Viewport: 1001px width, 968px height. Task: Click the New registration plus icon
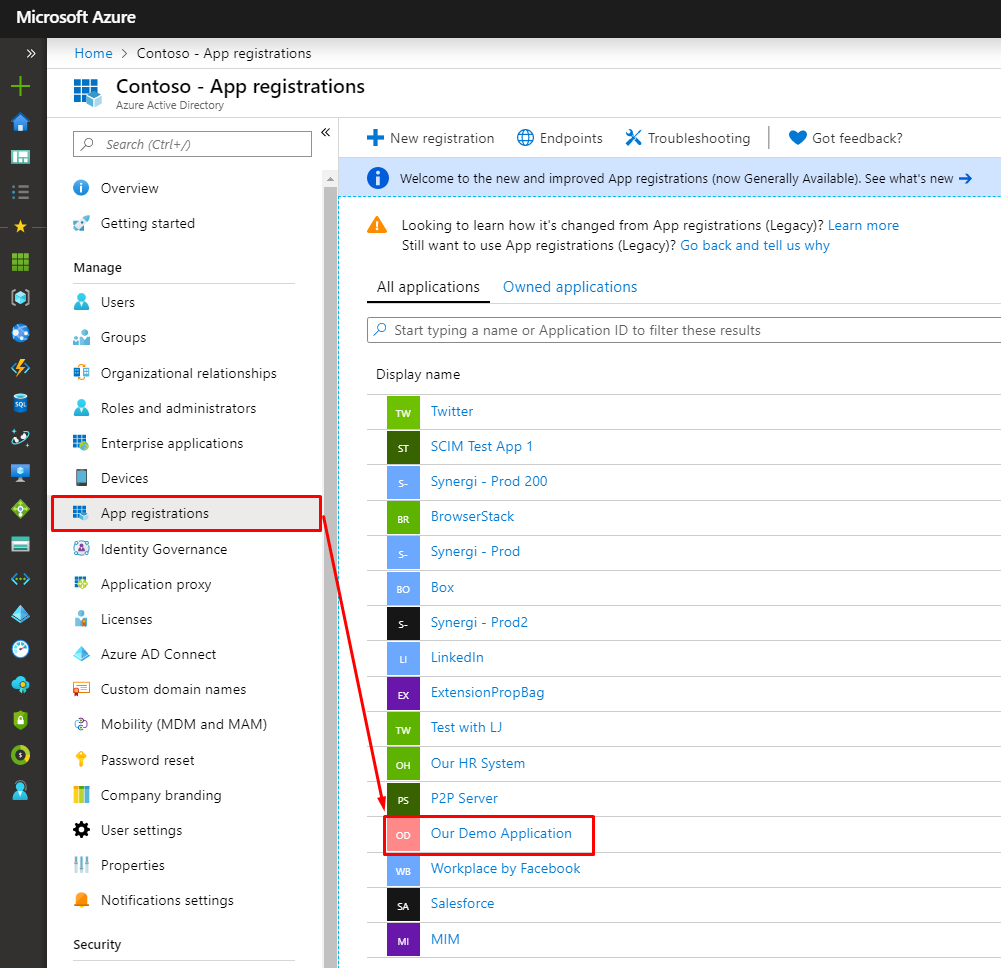tap(375, 138)
